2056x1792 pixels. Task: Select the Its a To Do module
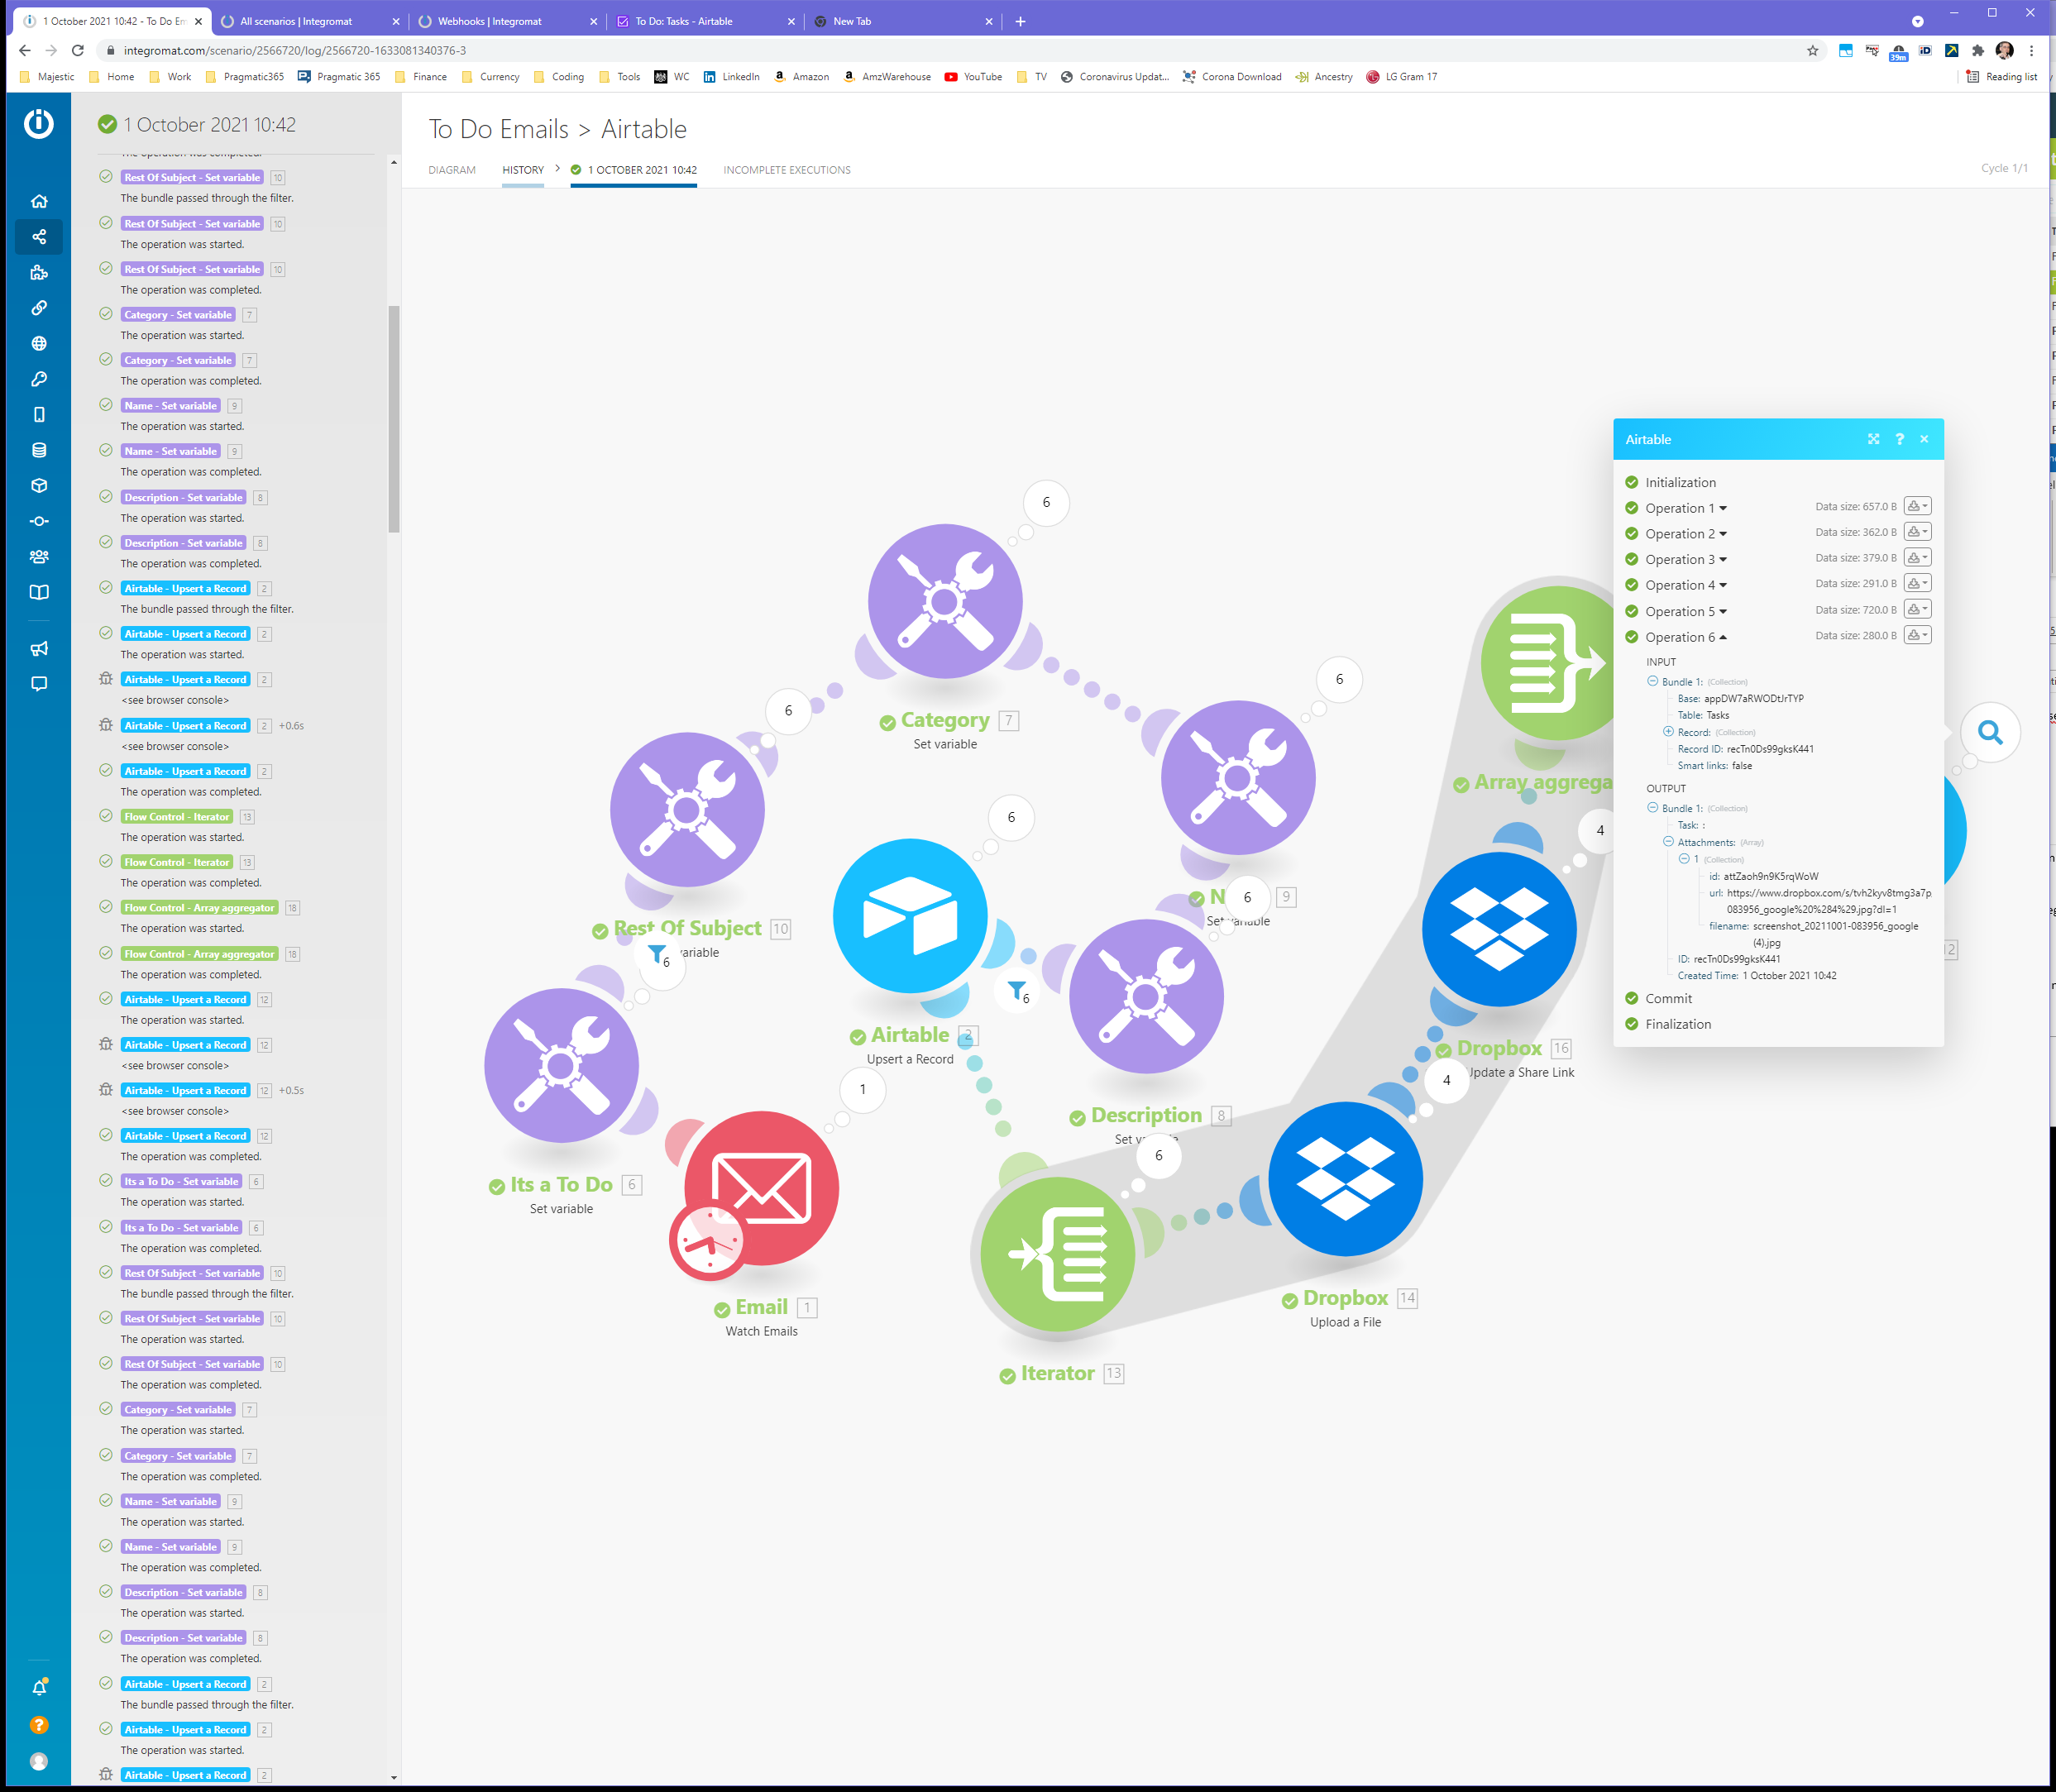[561, 1065]
